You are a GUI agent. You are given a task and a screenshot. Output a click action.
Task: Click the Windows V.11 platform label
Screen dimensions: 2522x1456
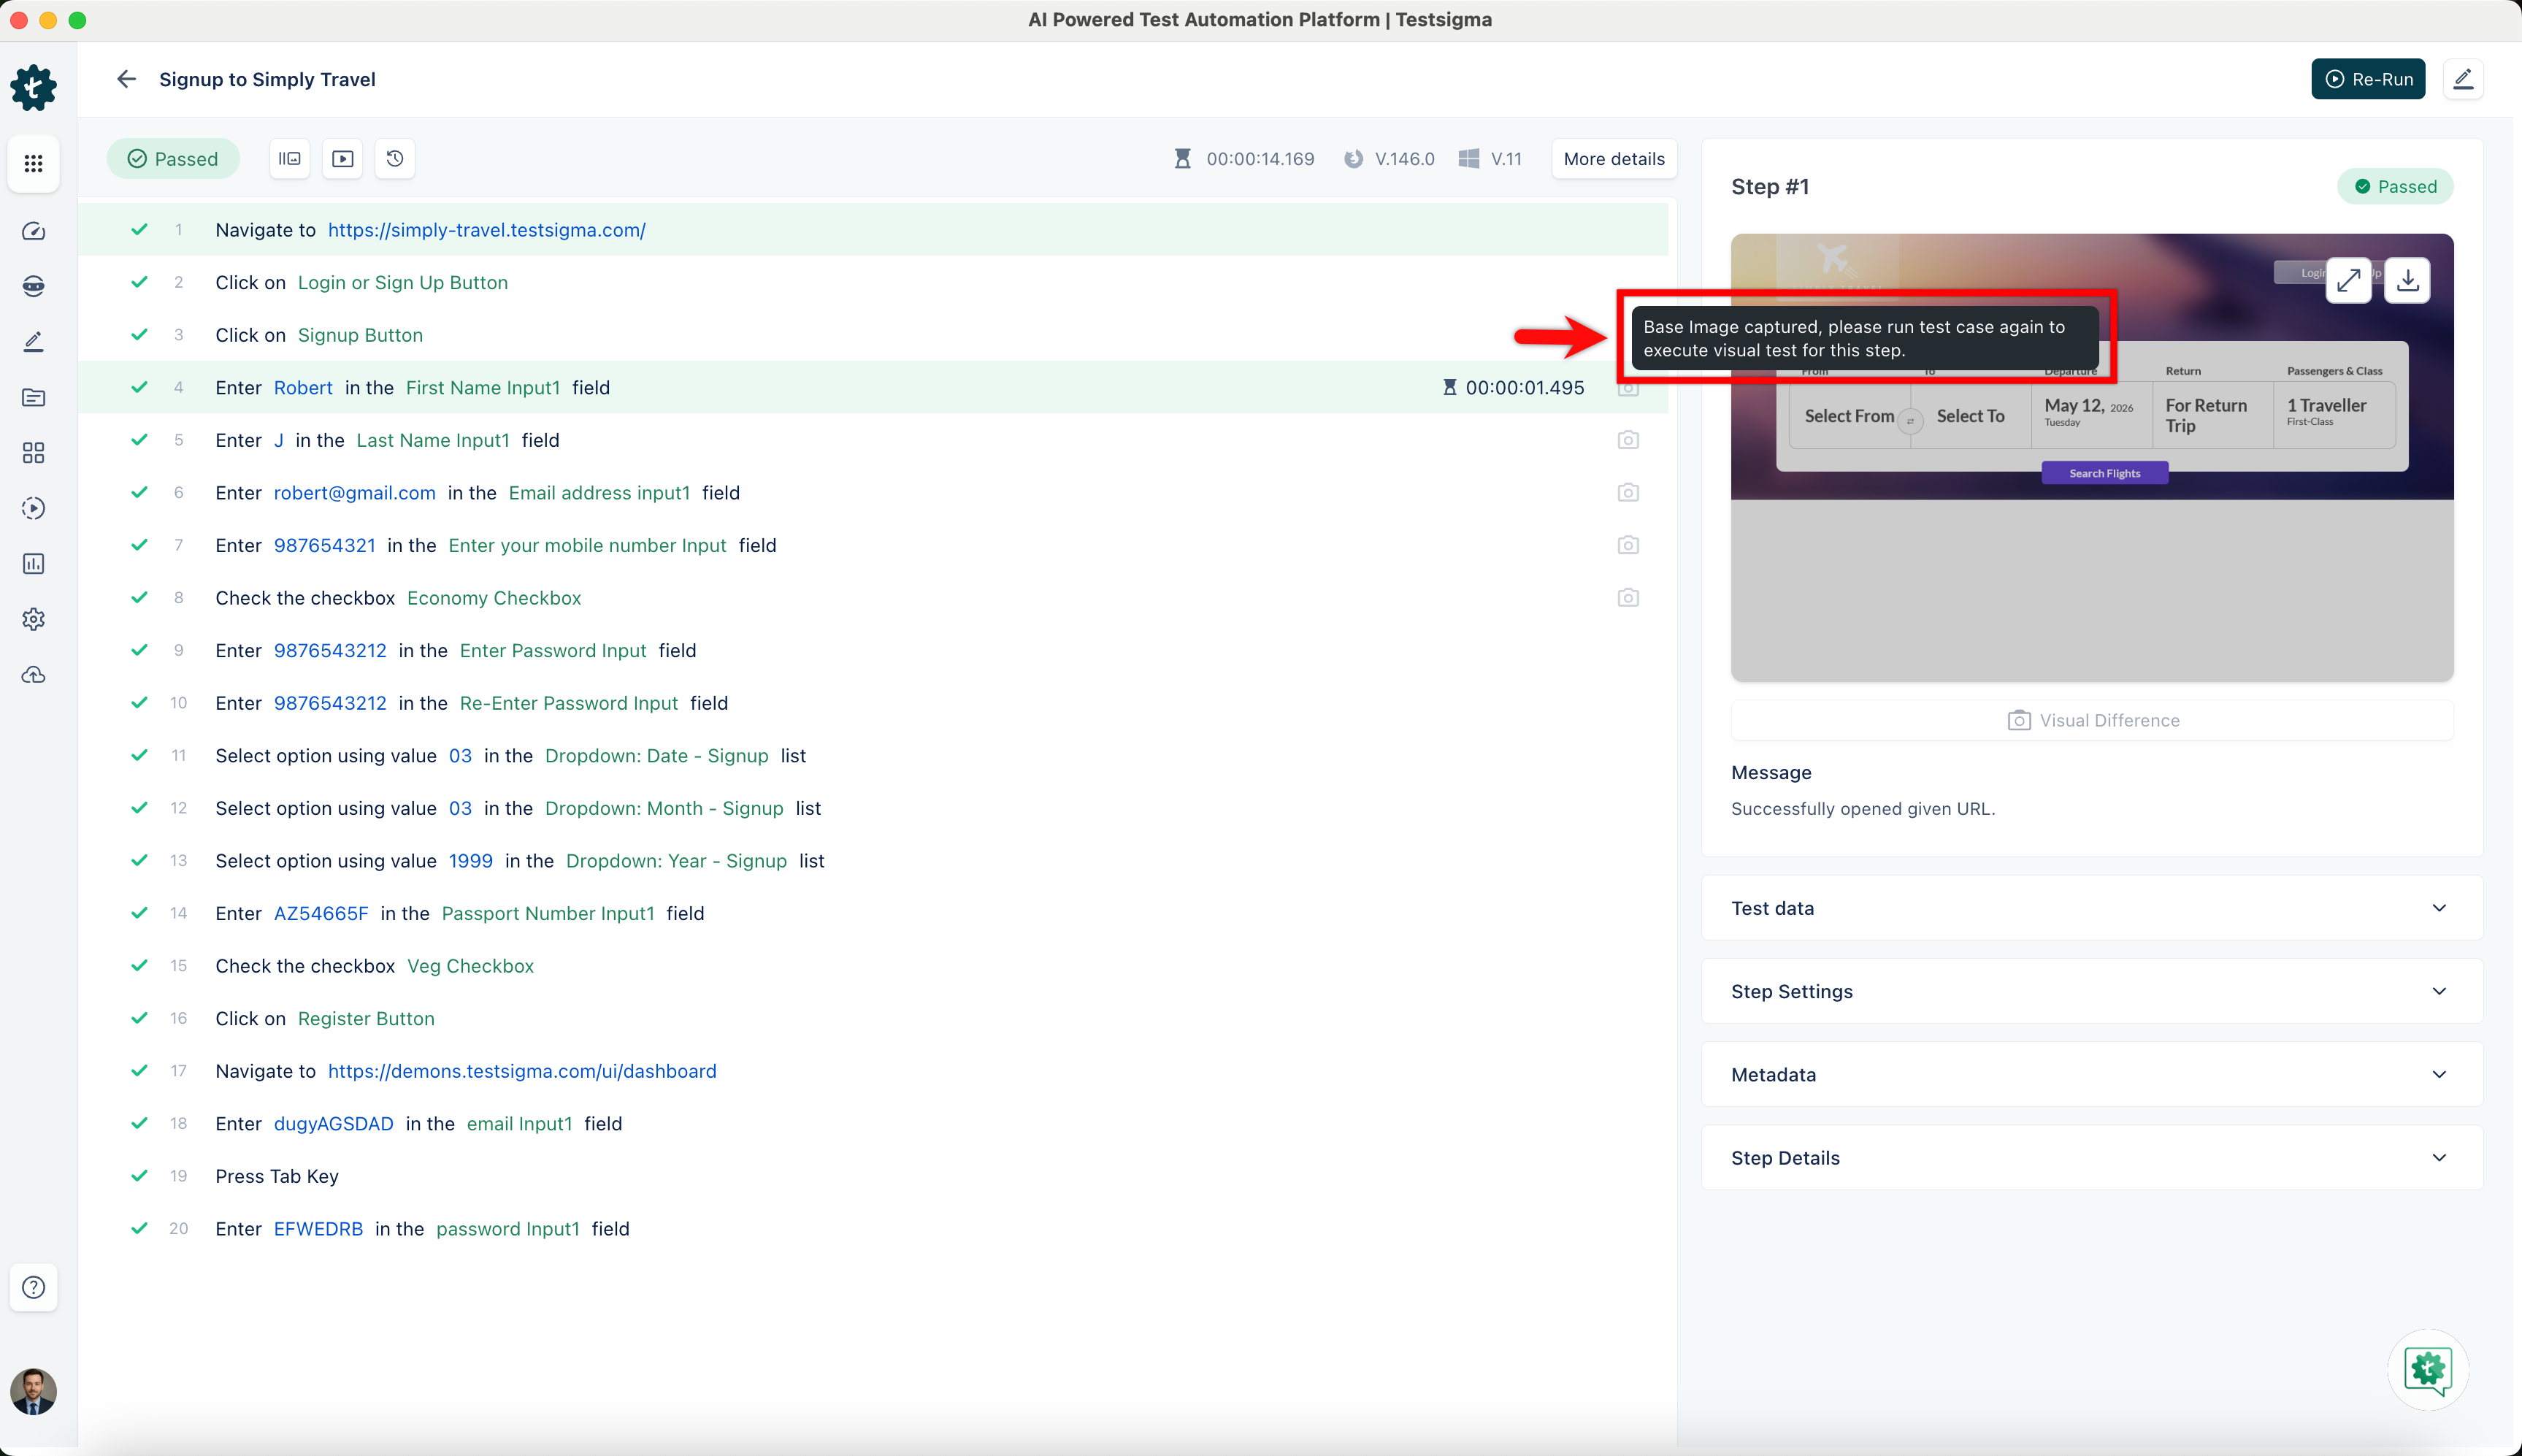1490,159
